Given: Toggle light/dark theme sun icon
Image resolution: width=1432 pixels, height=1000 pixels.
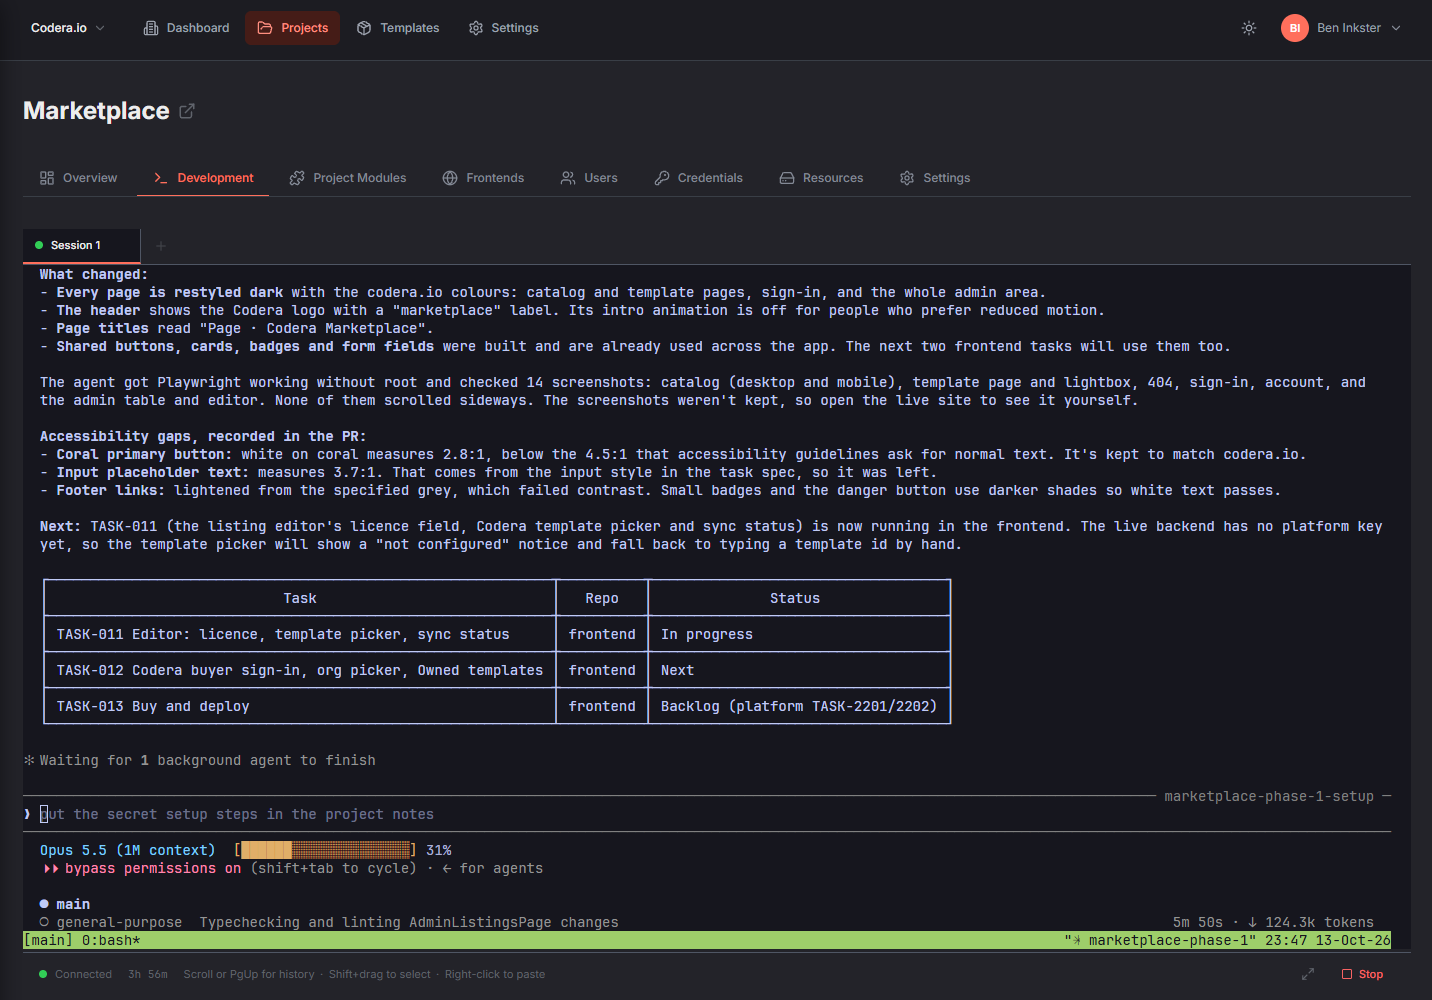Looking at the screenshot, I should [x=1249, y=28].
